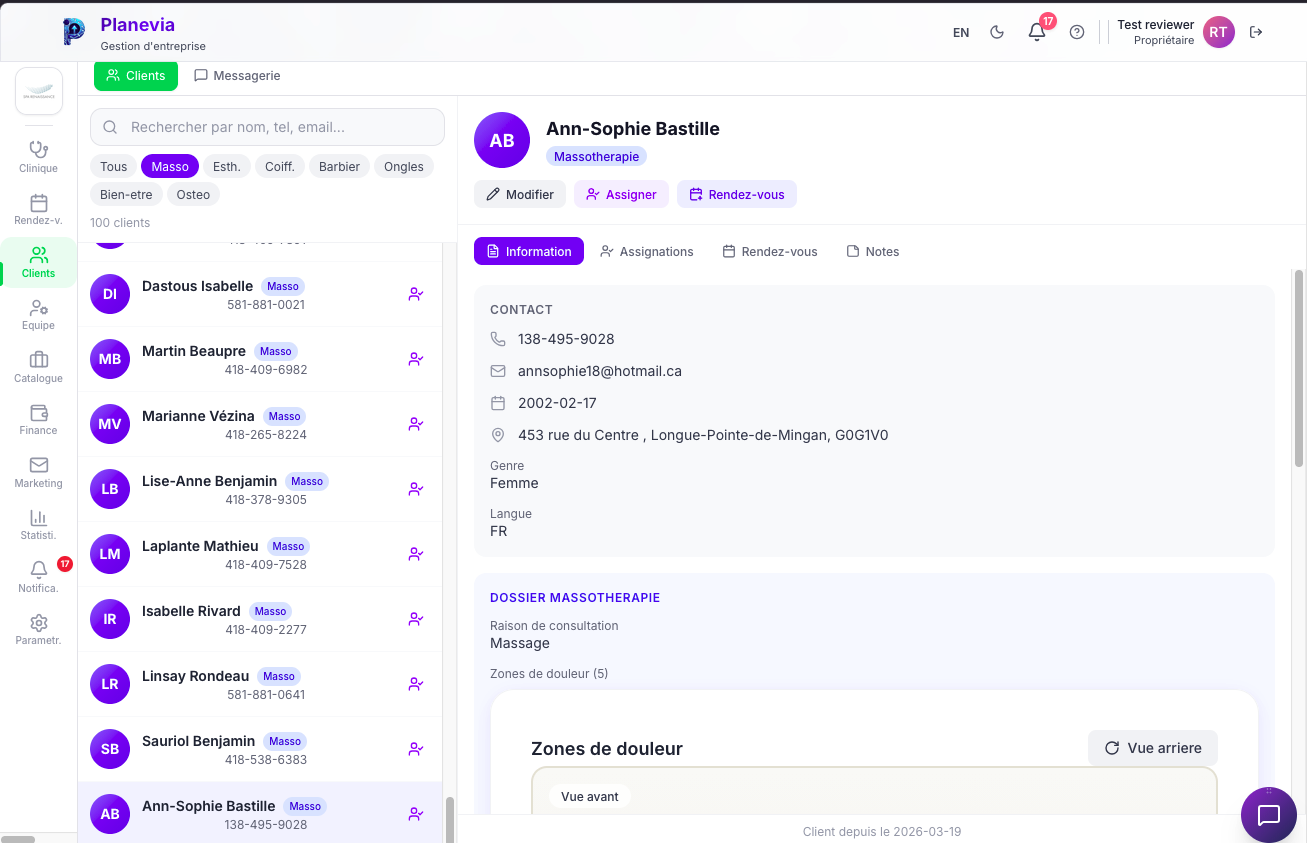Click the client list scrollbar
The height and width of the screenshot is (843, 1307).
click(449, 819)
